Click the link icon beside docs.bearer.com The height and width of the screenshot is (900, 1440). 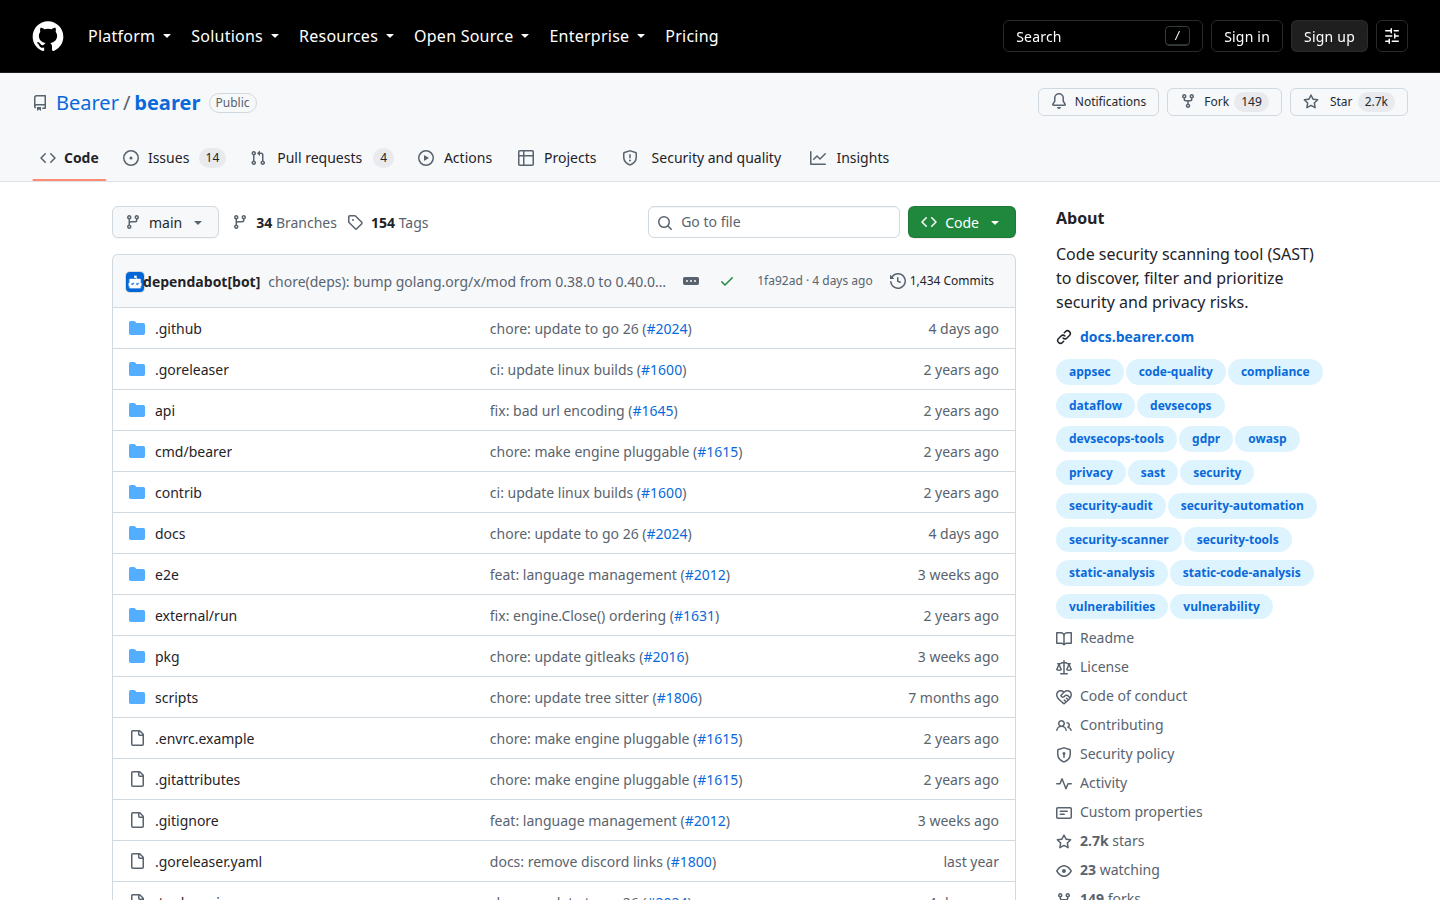click(x=1064, y=337)
